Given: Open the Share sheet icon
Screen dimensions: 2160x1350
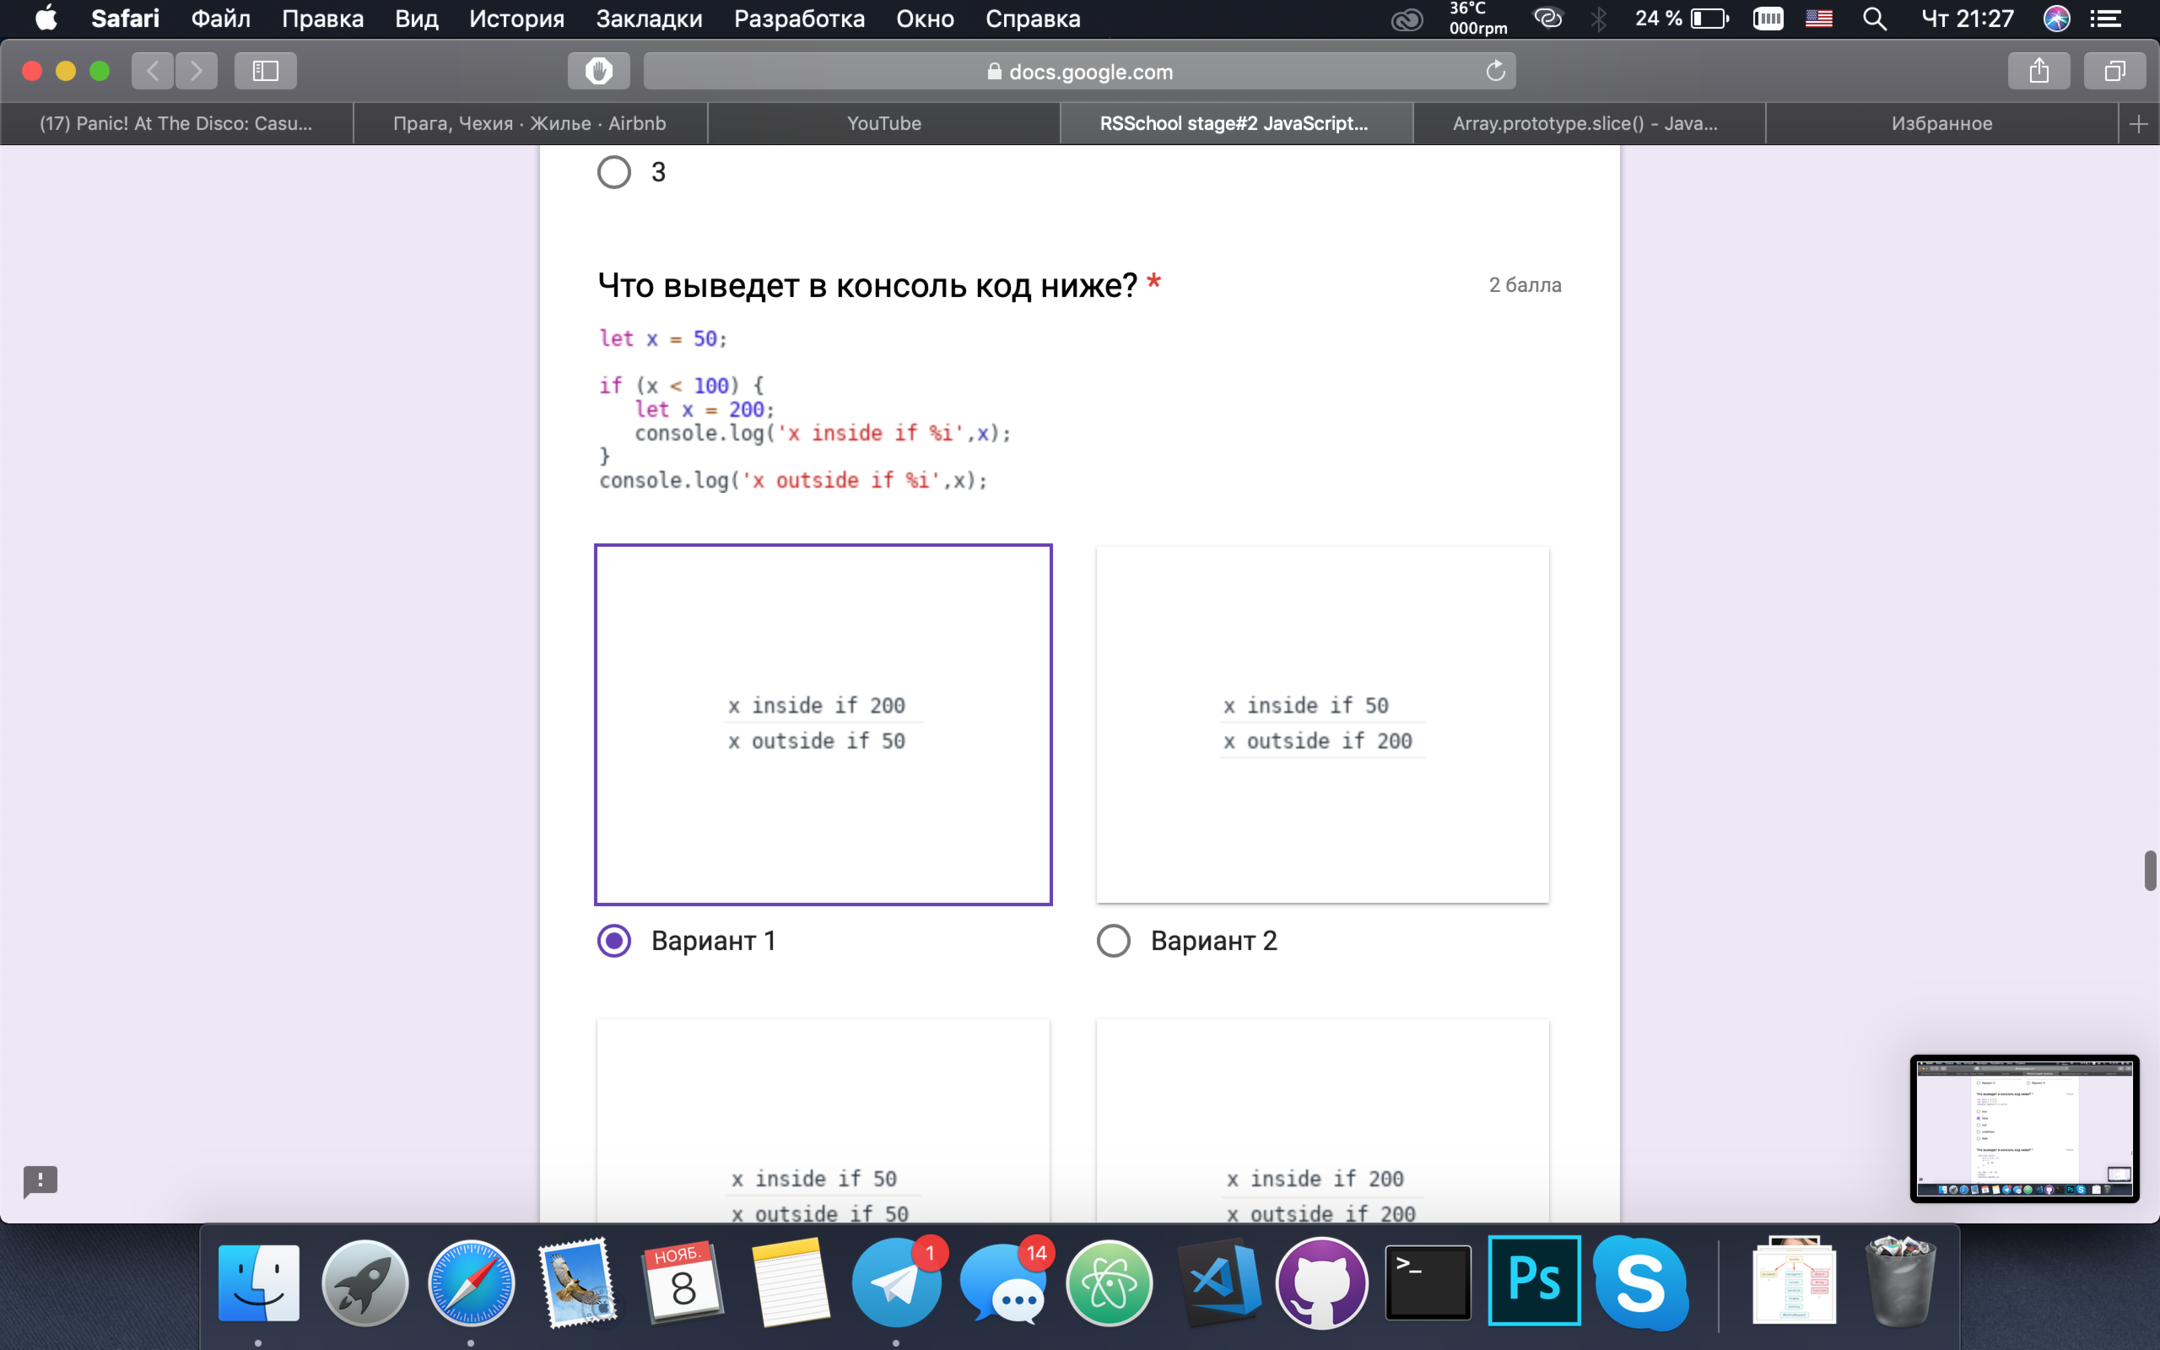Looking at the screenshot, I should 2038,71.
